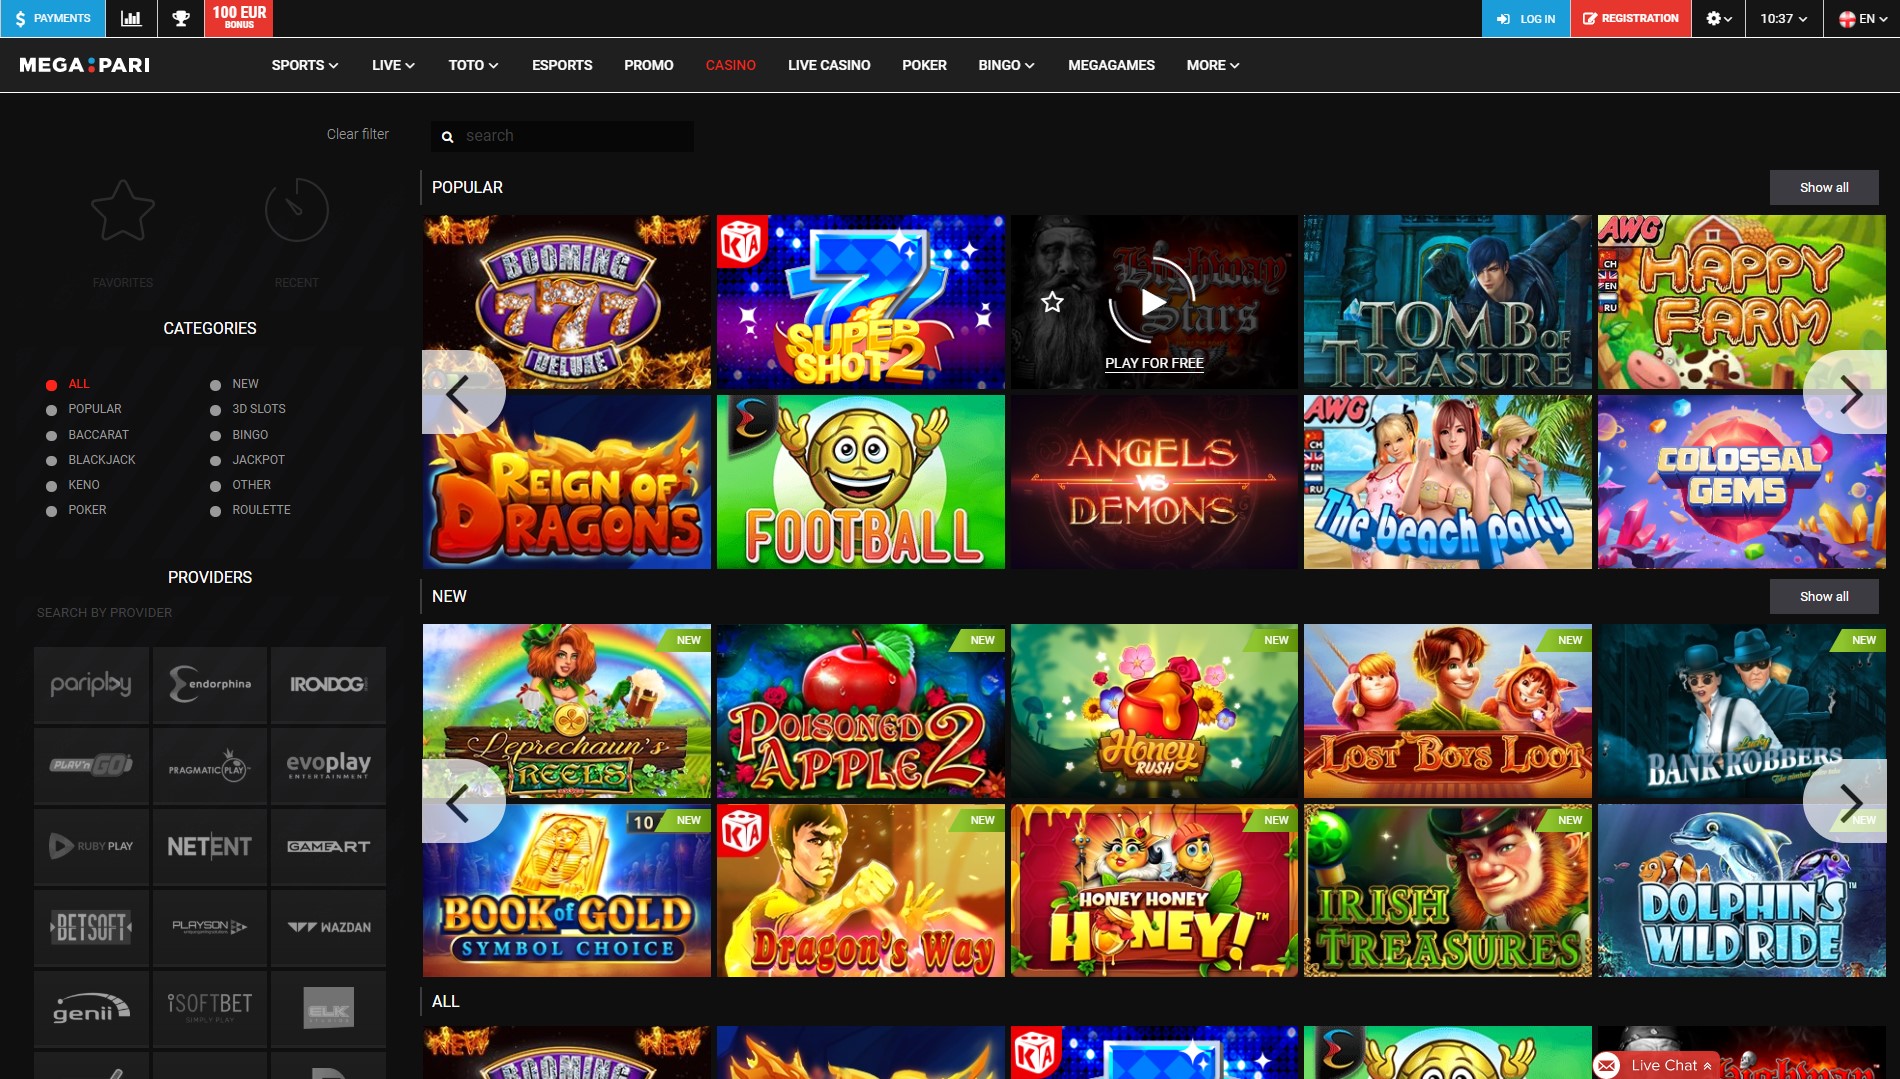Open the trophy results icon
Screen dimensions: 1900x1079
(181, 18)
